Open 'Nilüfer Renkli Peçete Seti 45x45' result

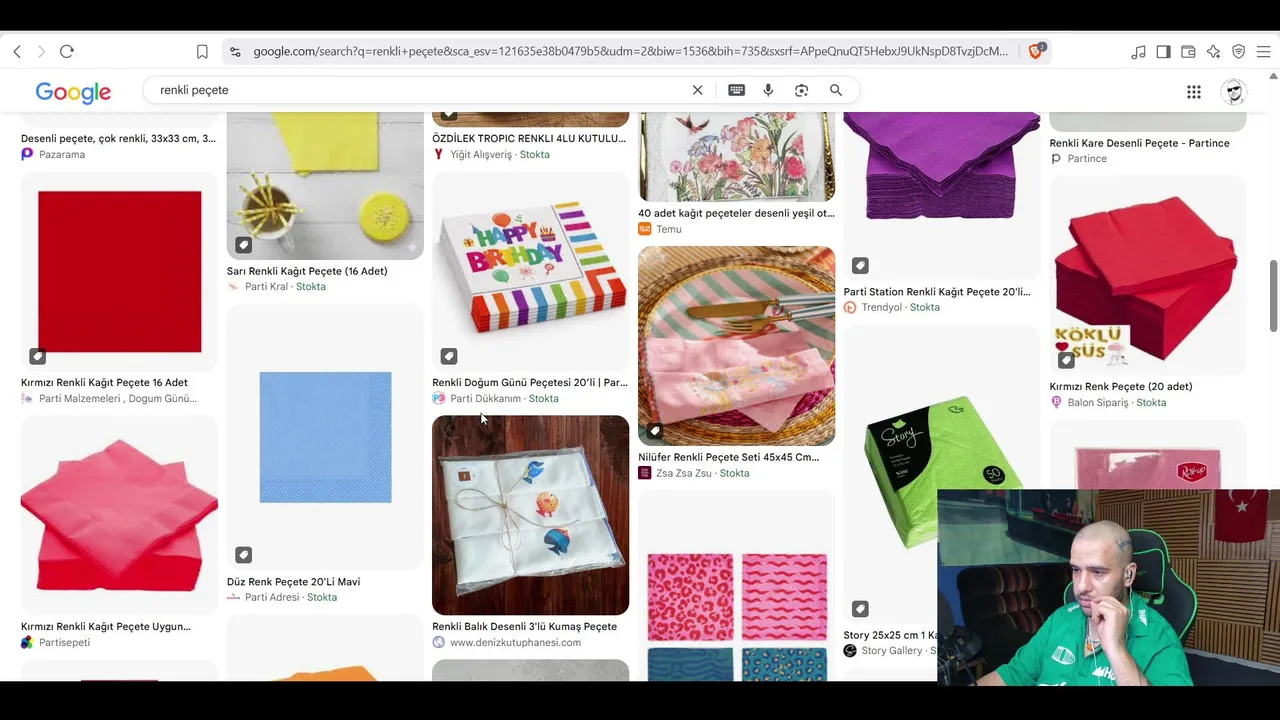[x=728, y=457]
